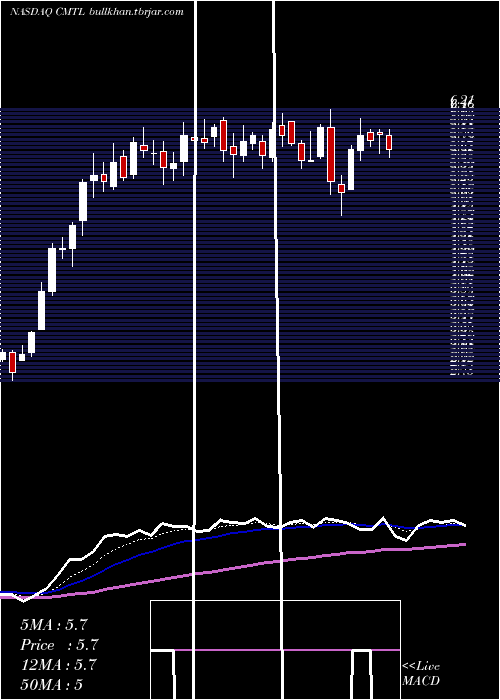Click the NASDAQ CMTL chart title text
This screenshot has height=700, width=500.
[x=48, y=12]
